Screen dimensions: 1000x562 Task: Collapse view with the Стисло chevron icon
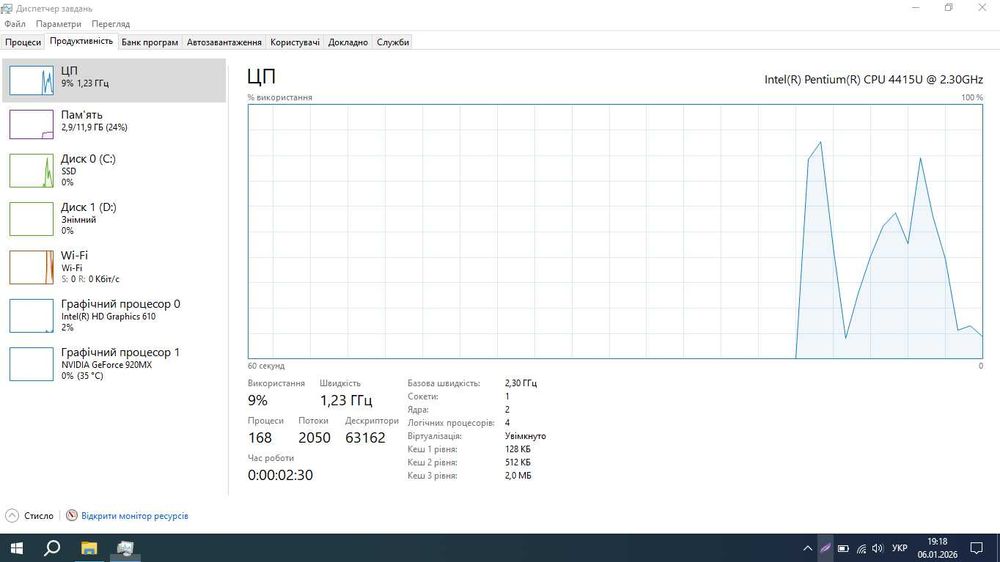pos(12,515)
